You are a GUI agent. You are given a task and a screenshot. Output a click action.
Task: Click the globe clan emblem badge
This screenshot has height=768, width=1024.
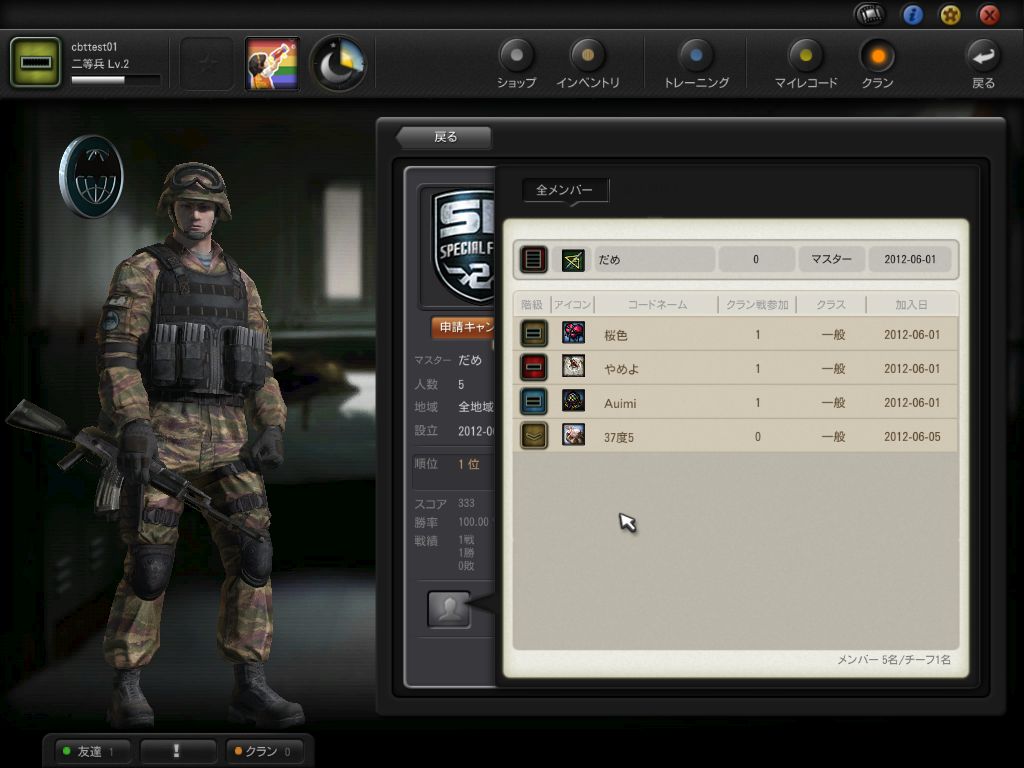click(x=91, y=177)
